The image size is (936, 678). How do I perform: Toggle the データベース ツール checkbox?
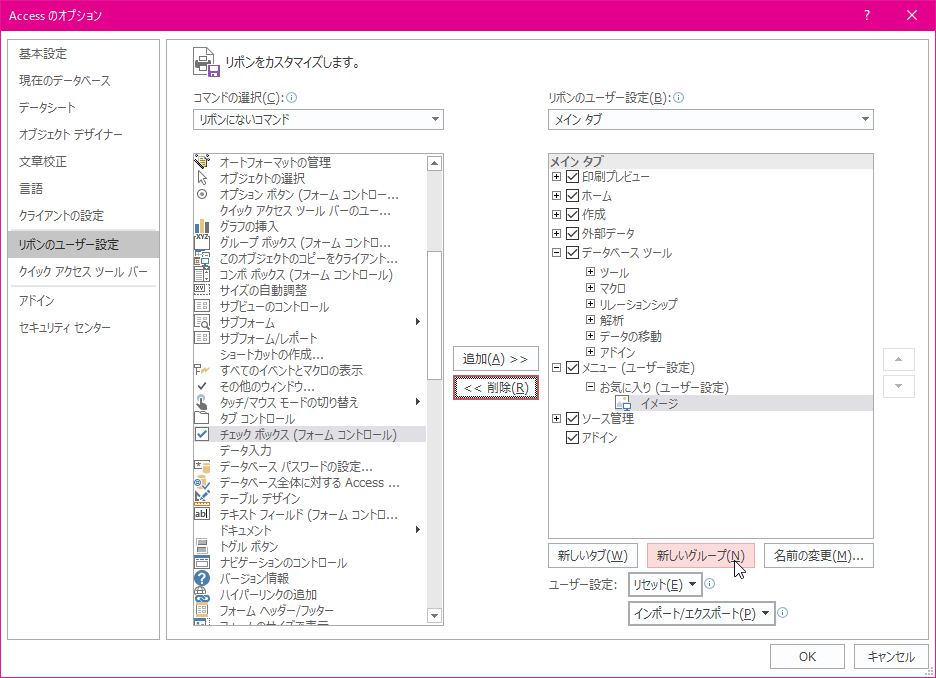(x=572, y=252)
